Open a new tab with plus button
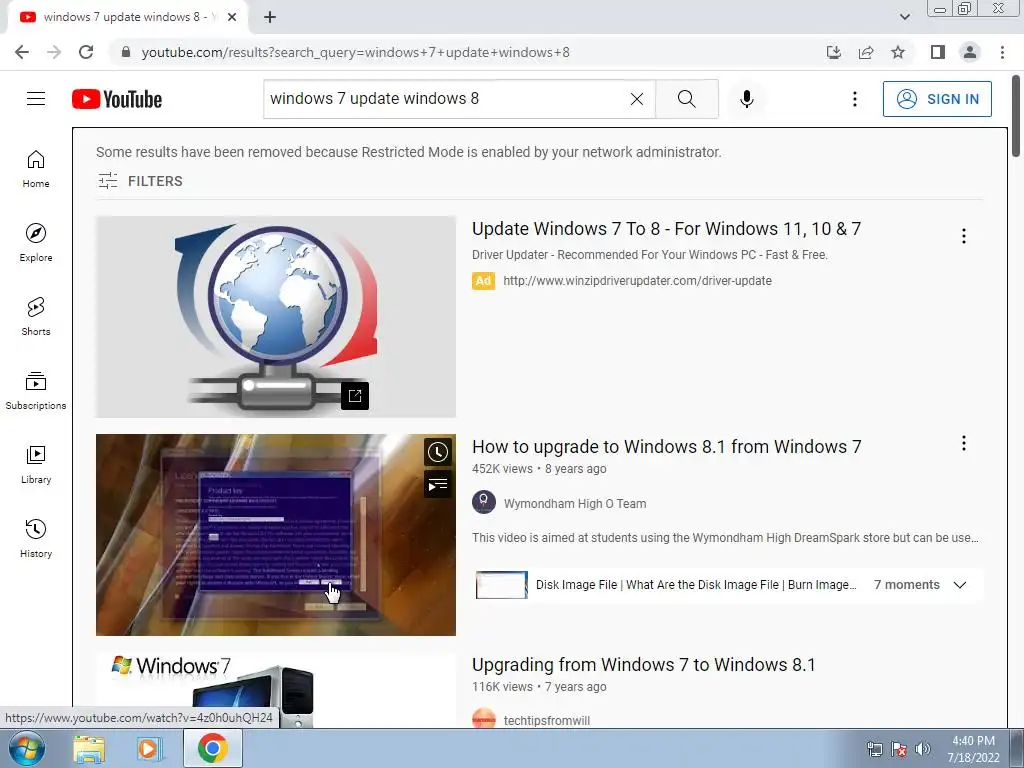 (x=270, y=17)
